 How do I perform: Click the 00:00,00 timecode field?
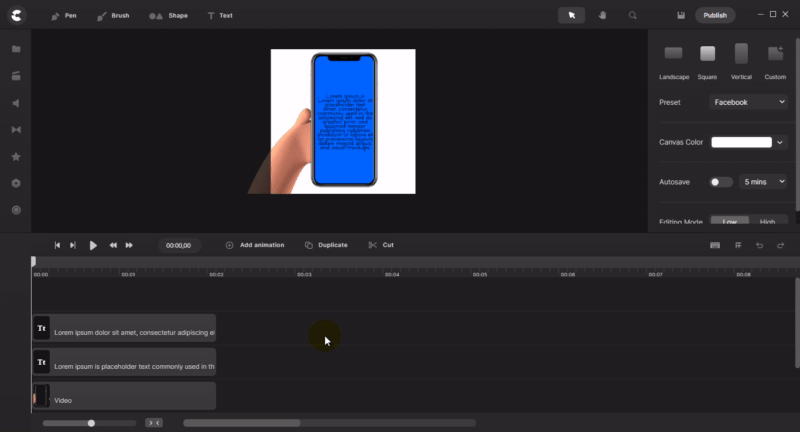(x=179, y=245)
